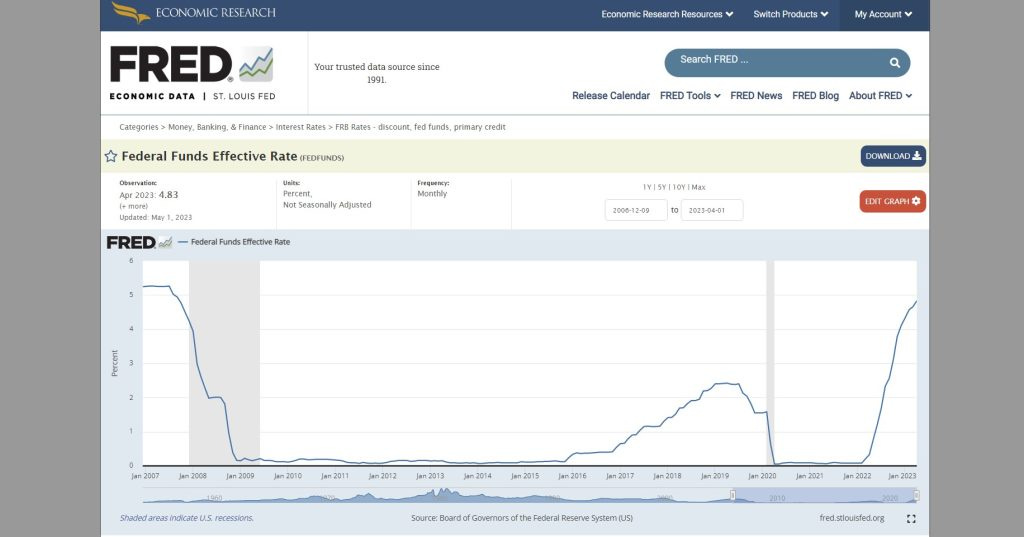The width and height of the screenshot is (1024, 537).
Task: Click the Jan 2020 axis label
Action: pos(762,476)
